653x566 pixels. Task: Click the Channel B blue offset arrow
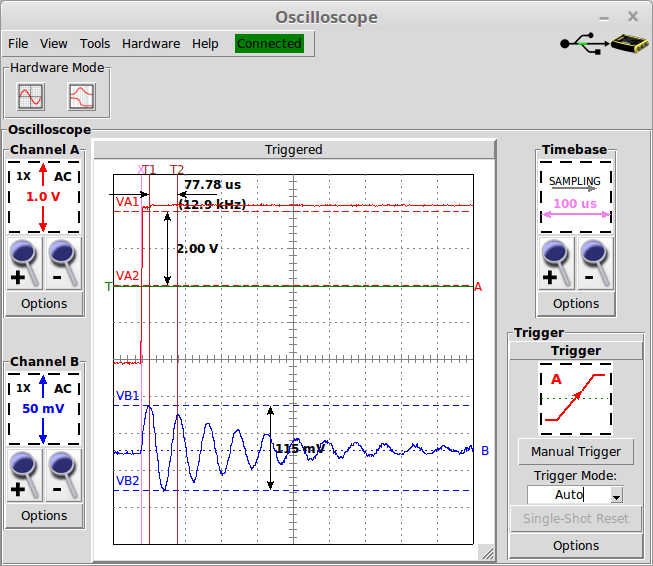[x=43, y=409]
